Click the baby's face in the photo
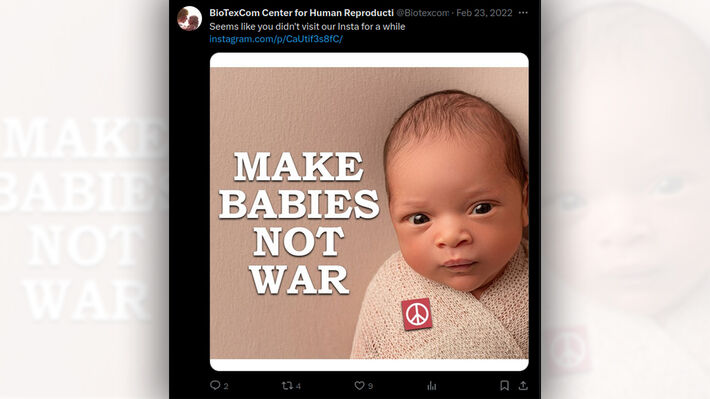This screenshot has width=710, height=399. click(455, 213)
